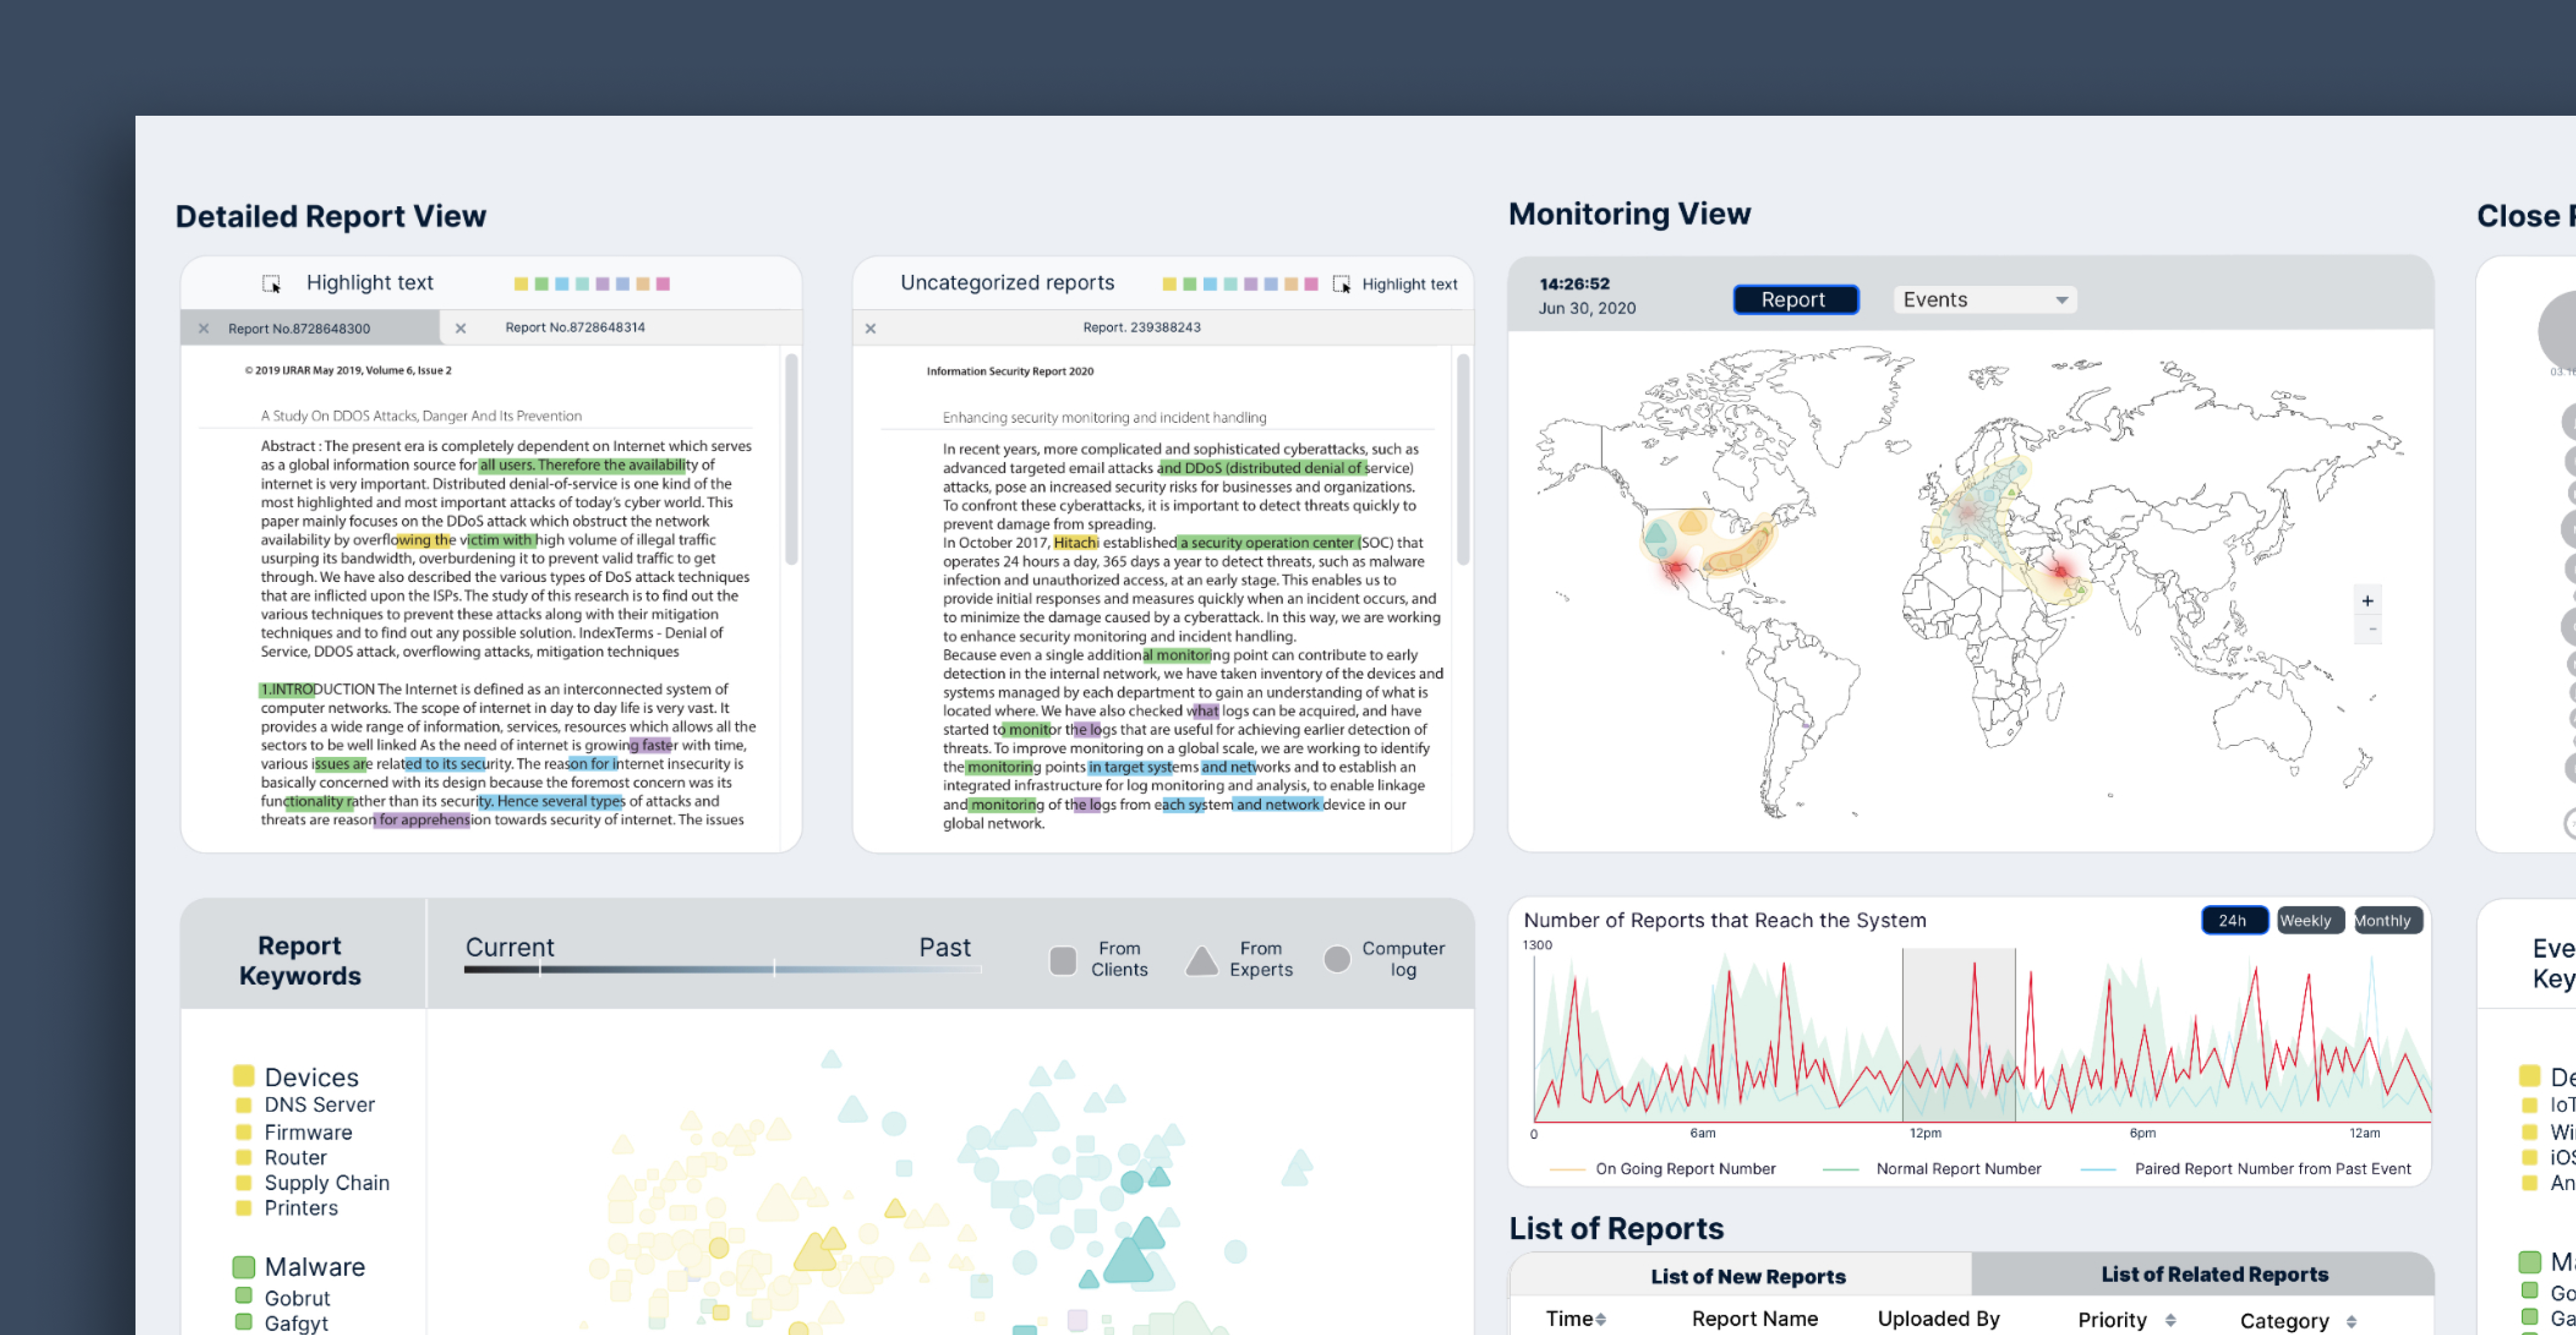Close Report 239388243 in Uncategorized reports
The height and width of the screenshot is (1335, 2576).
pyautogui.click(x=871, y=329)
